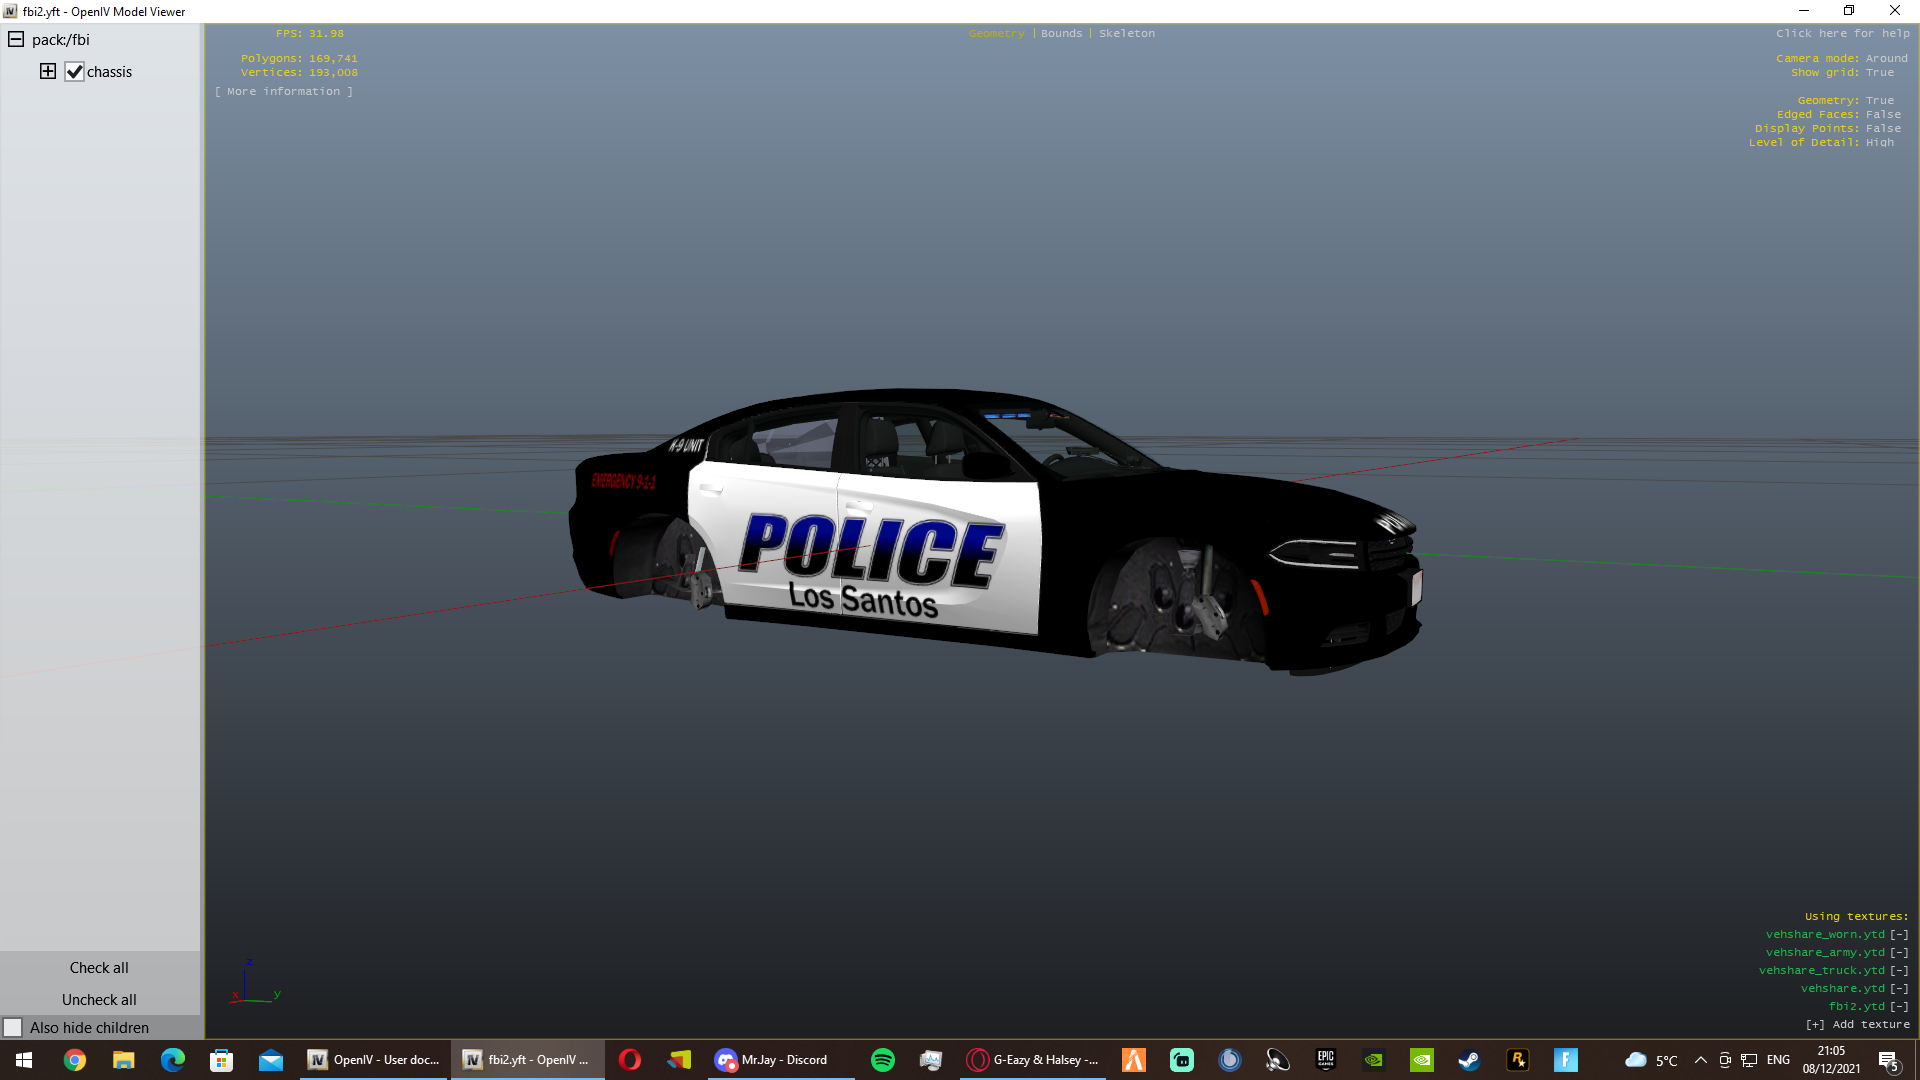Switch to the Bounds view tab
Screen dimensions: 1920x1080
point(1061,34)
